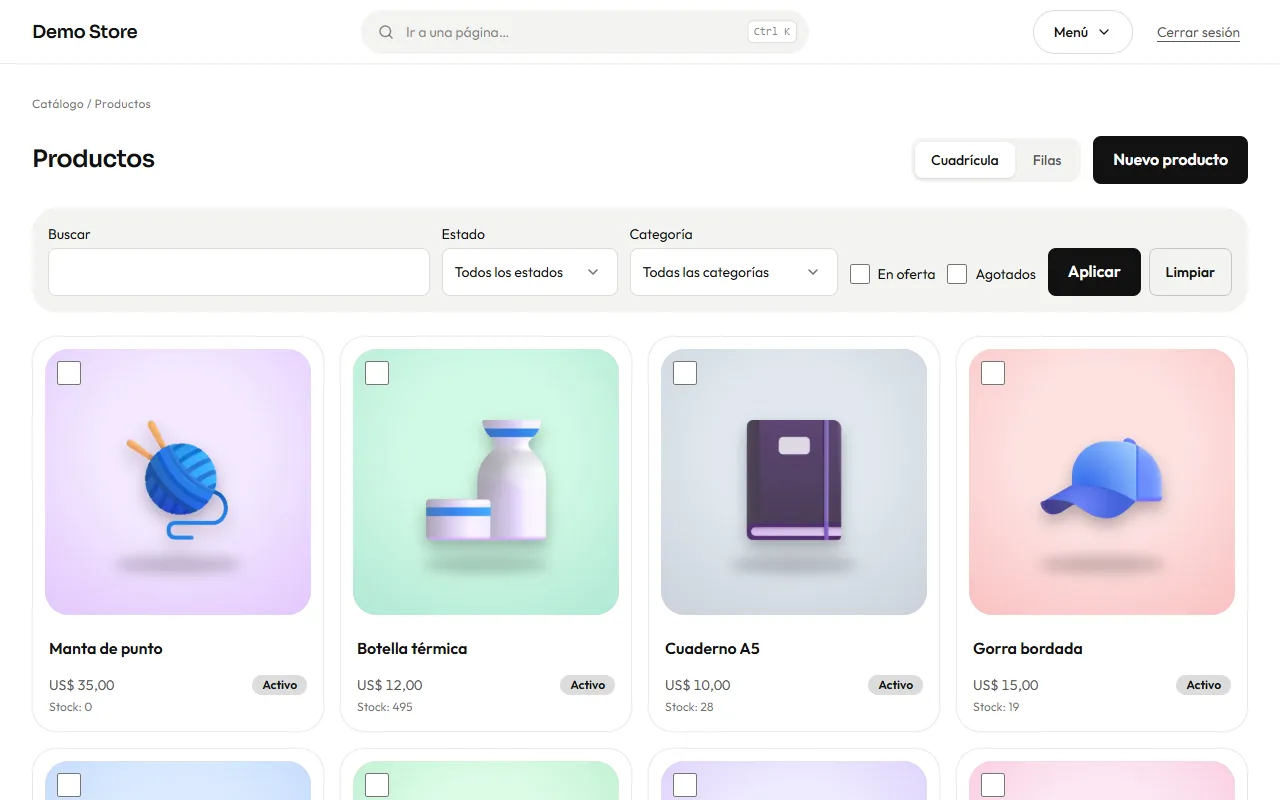The height and width of the screenshot is (800, 1280).
Task: Click the Nuevo producto button
Action: 1170,160
